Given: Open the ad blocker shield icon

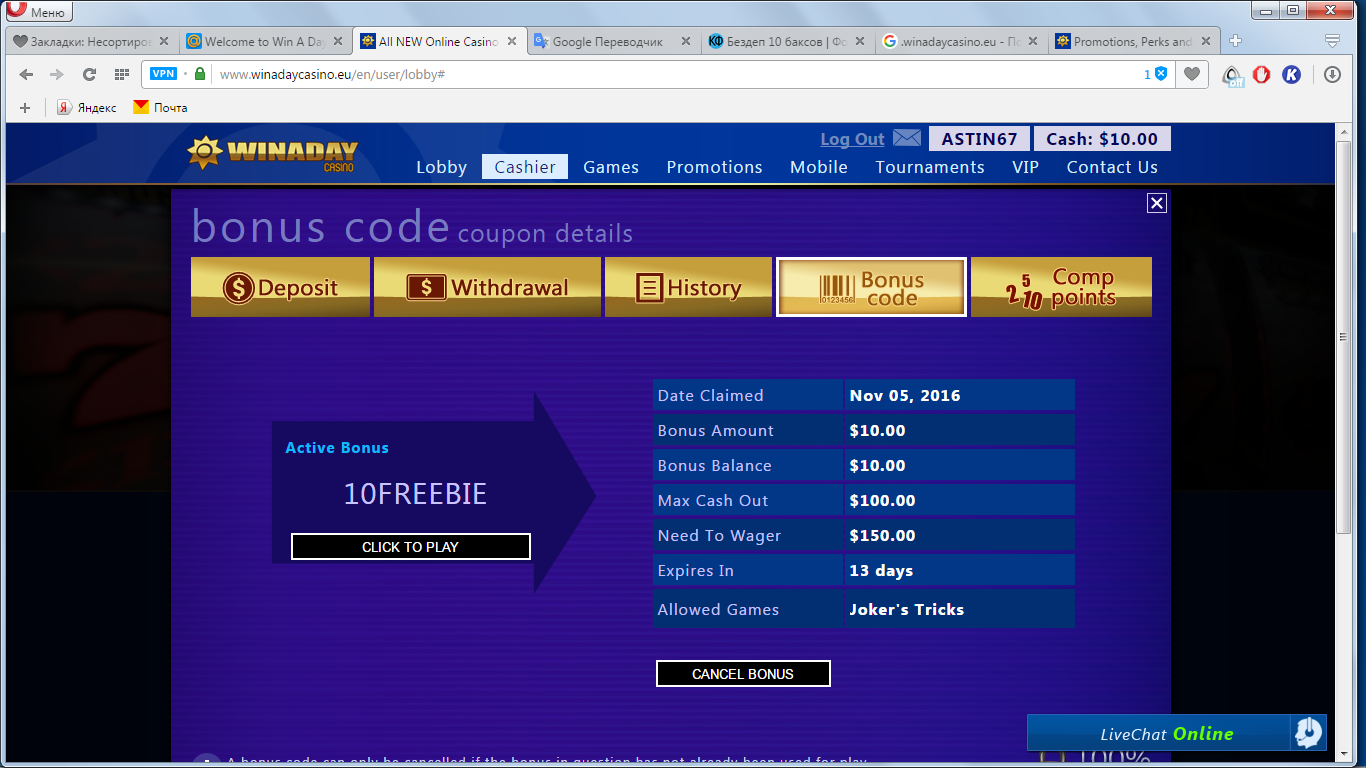Looking at the screenshot, I should (1161, 74).
